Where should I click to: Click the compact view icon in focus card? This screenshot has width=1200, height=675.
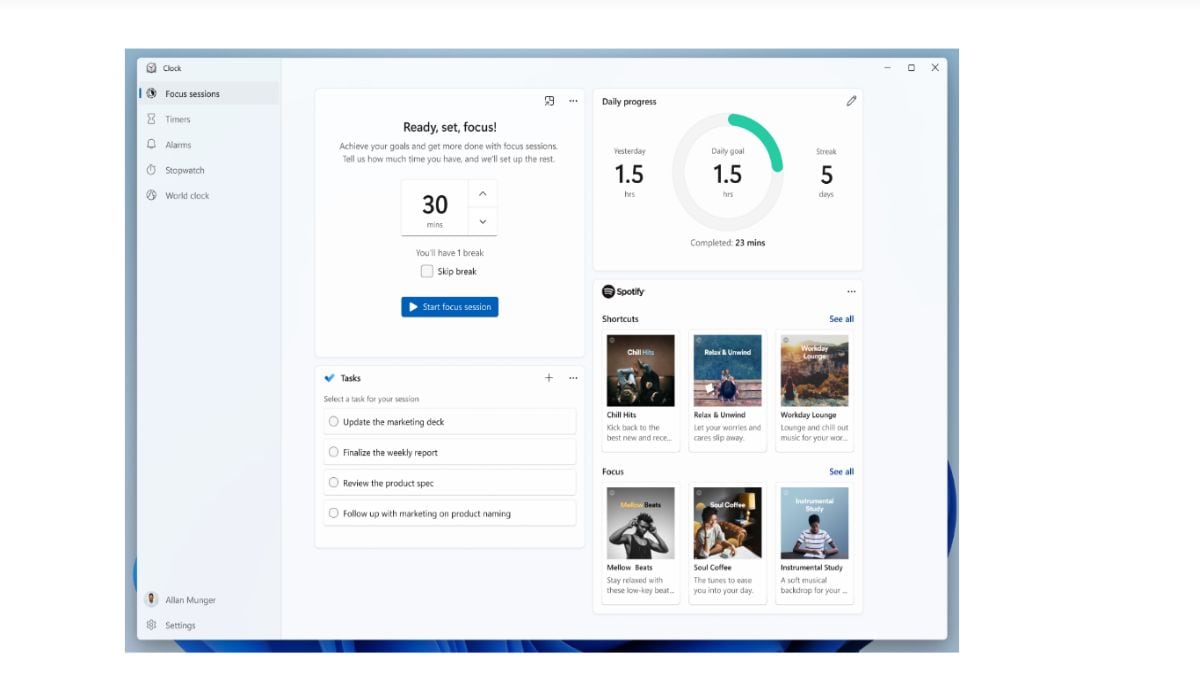(549, 101)
